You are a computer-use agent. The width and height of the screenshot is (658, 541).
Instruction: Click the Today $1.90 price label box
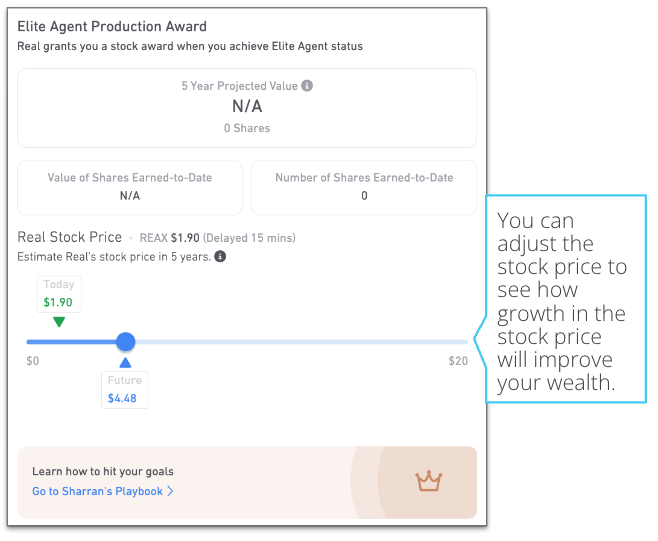click(59, 294)
